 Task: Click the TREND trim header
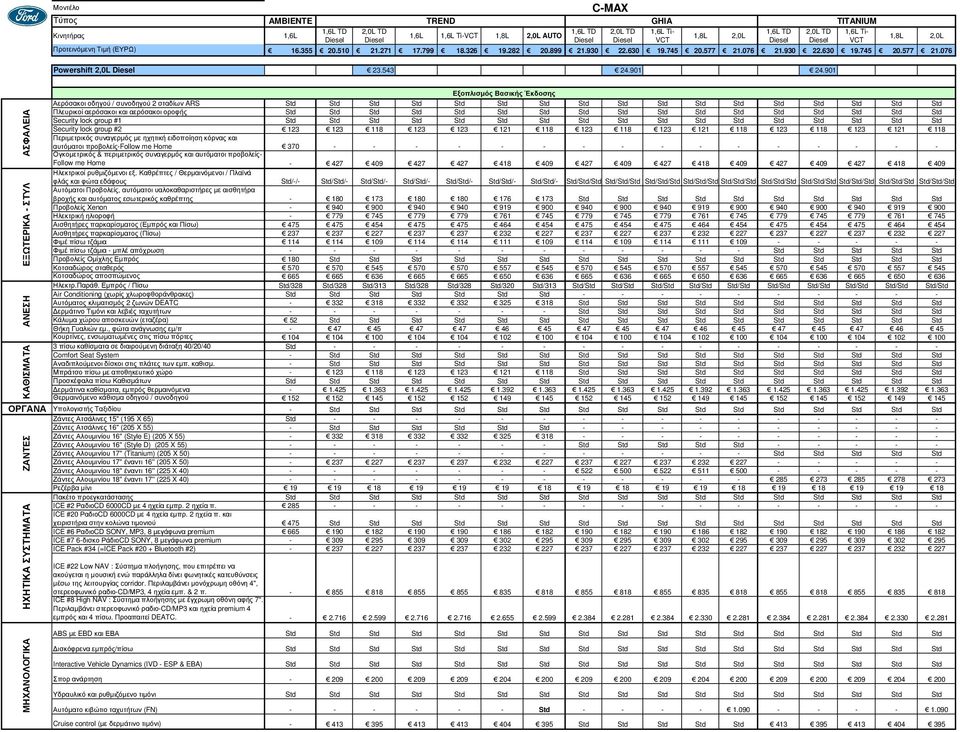440,21
